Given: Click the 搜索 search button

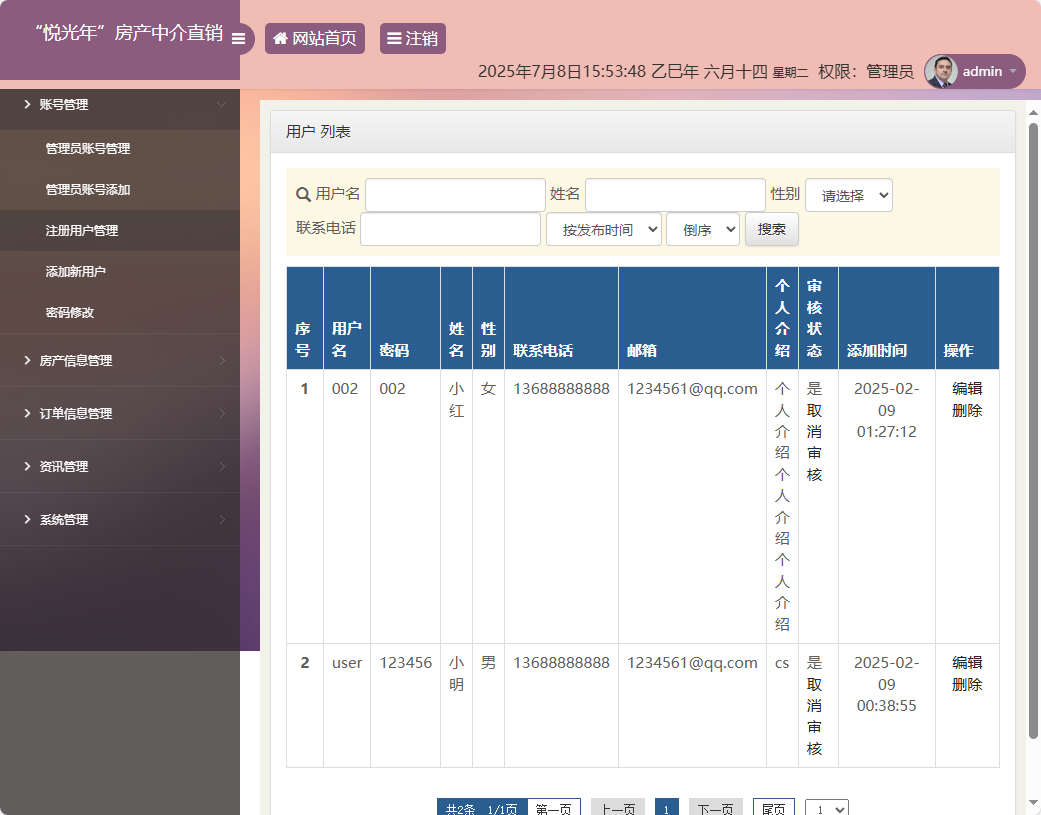Looking at the screenshot, I should point(769,228).
